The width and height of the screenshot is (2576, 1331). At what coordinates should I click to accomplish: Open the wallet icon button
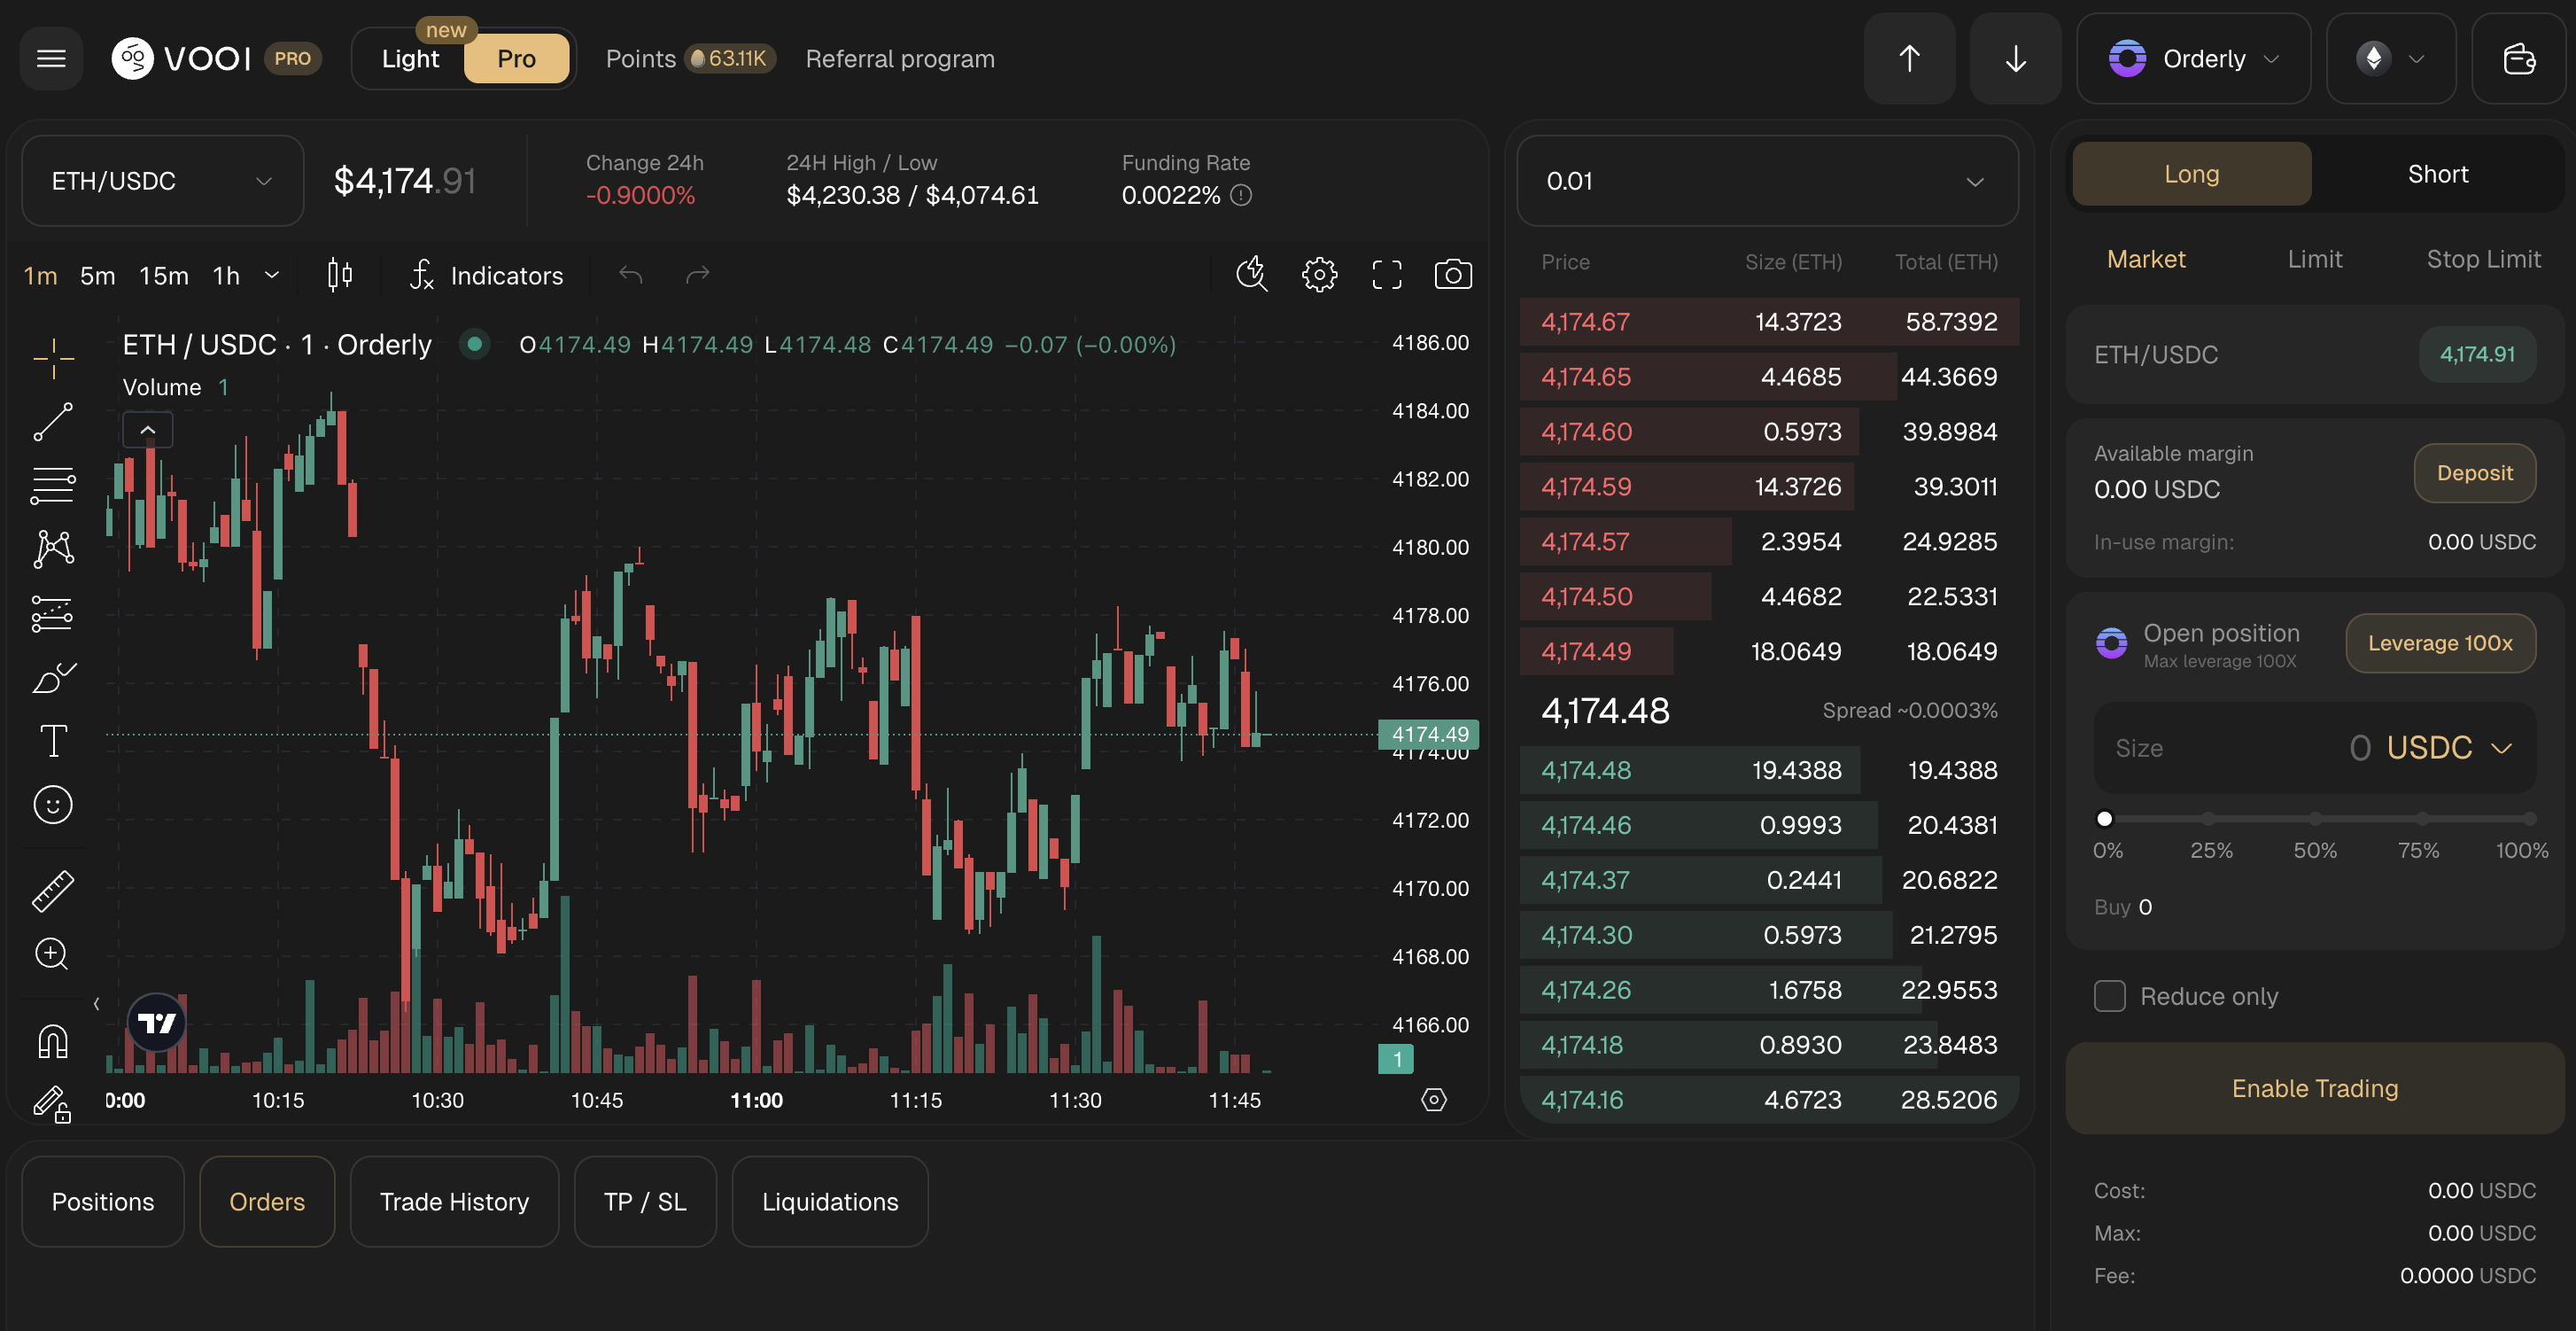pos(2518,59)
